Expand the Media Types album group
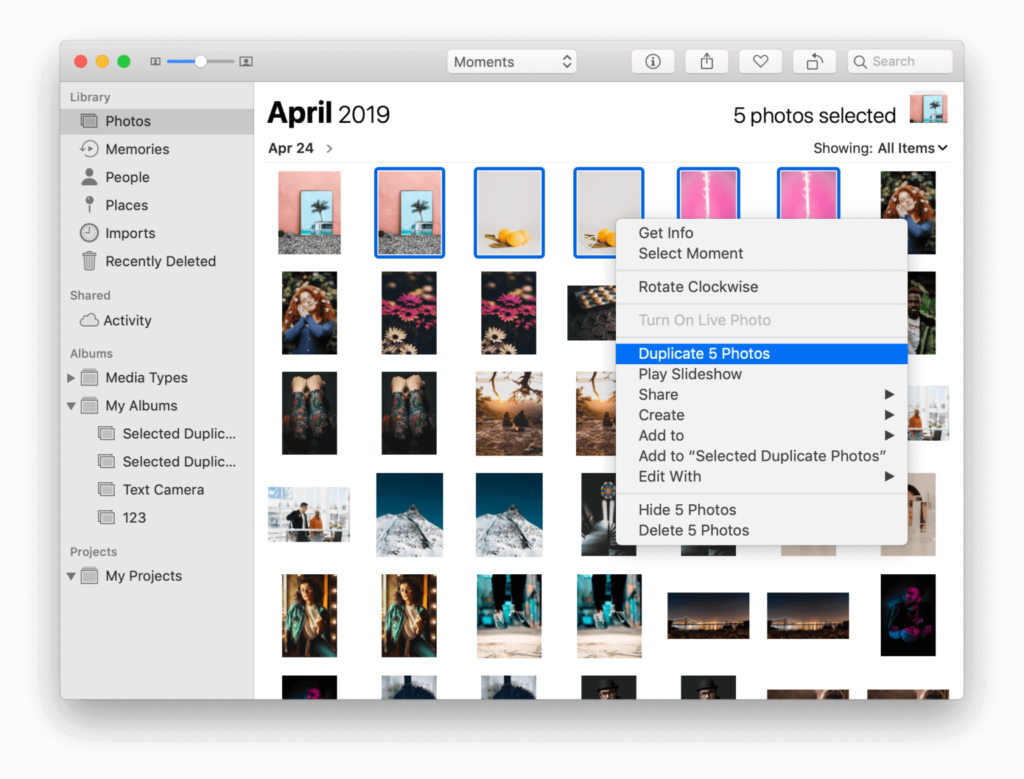1024x779 pixels. pos(71,378)
